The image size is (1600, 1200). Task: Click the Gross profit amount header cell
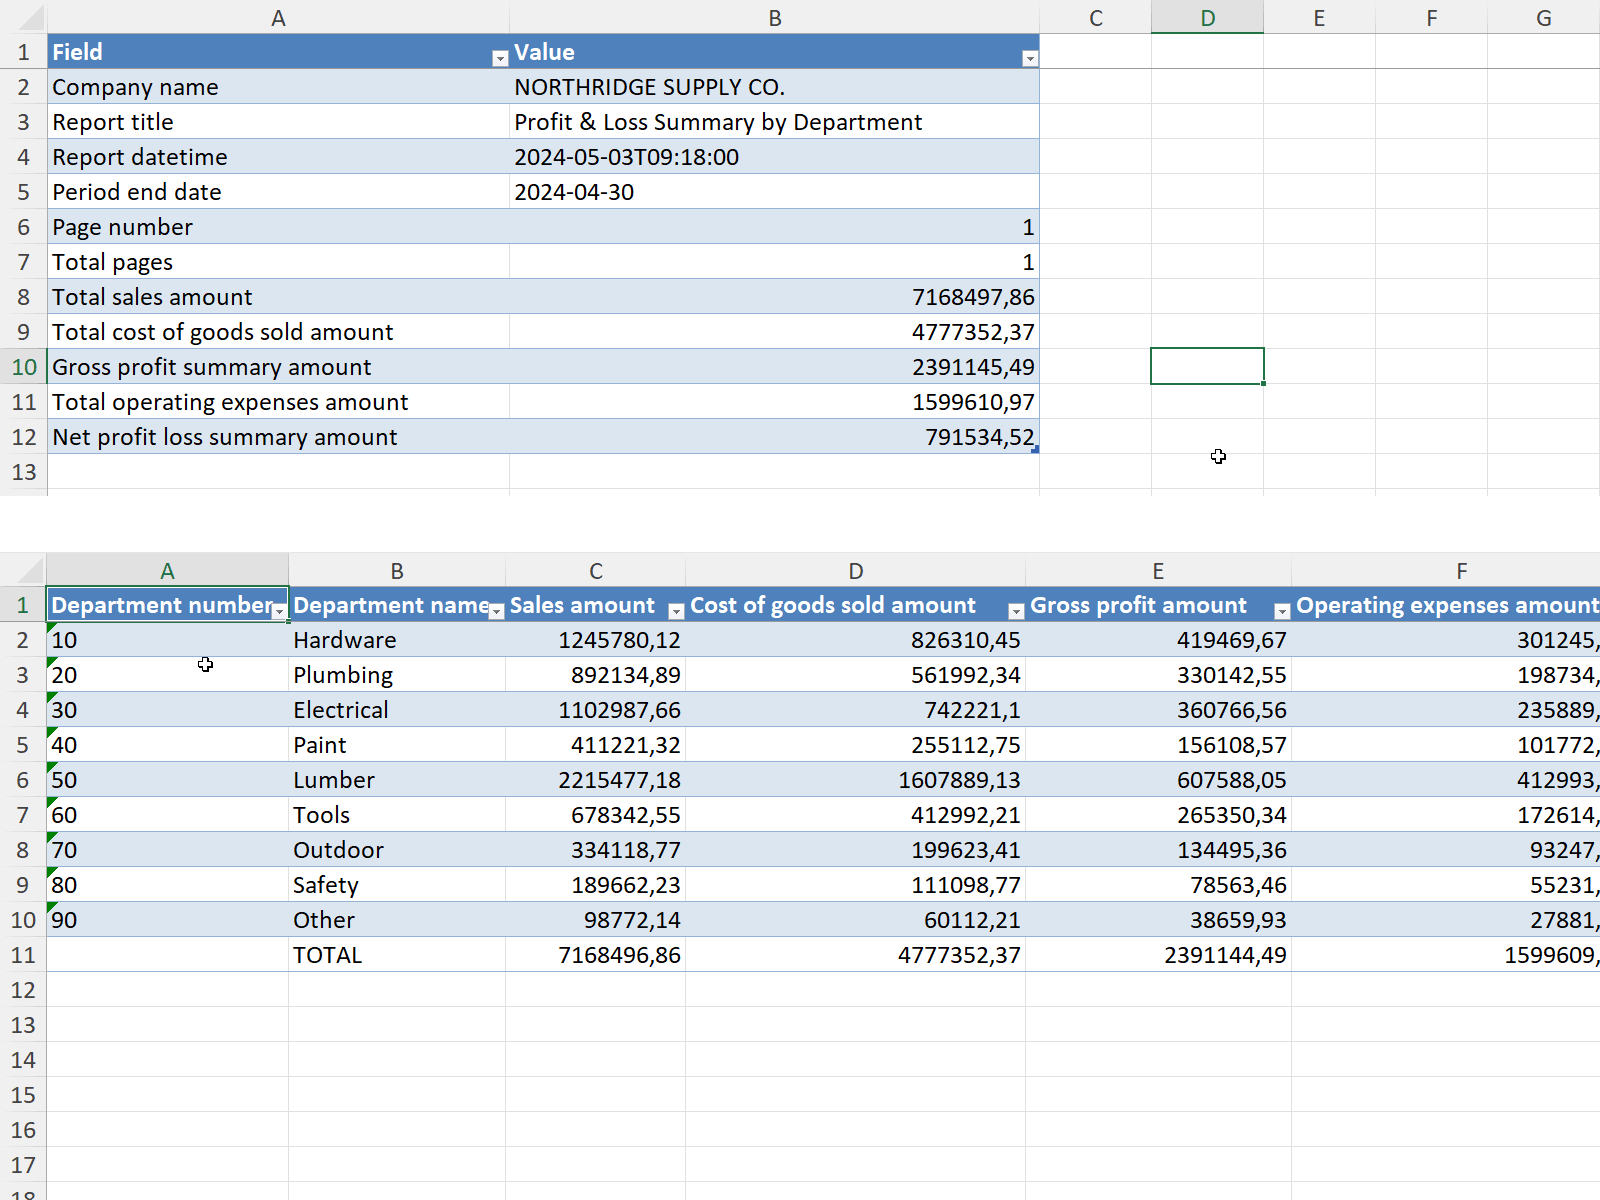click(1158, 605)
